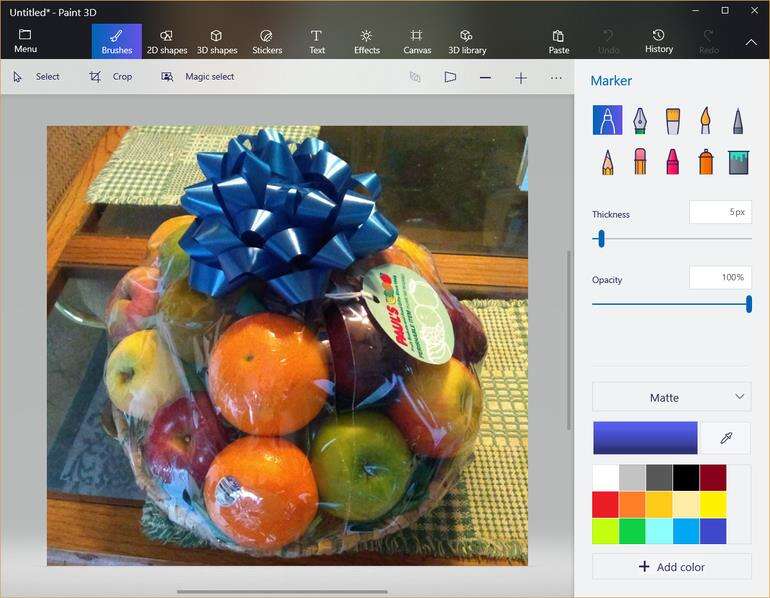Image resolution: width=770 pixels, height=598 pixels.
Task: Click the Thickness value field
Action: tap(720, 212)
